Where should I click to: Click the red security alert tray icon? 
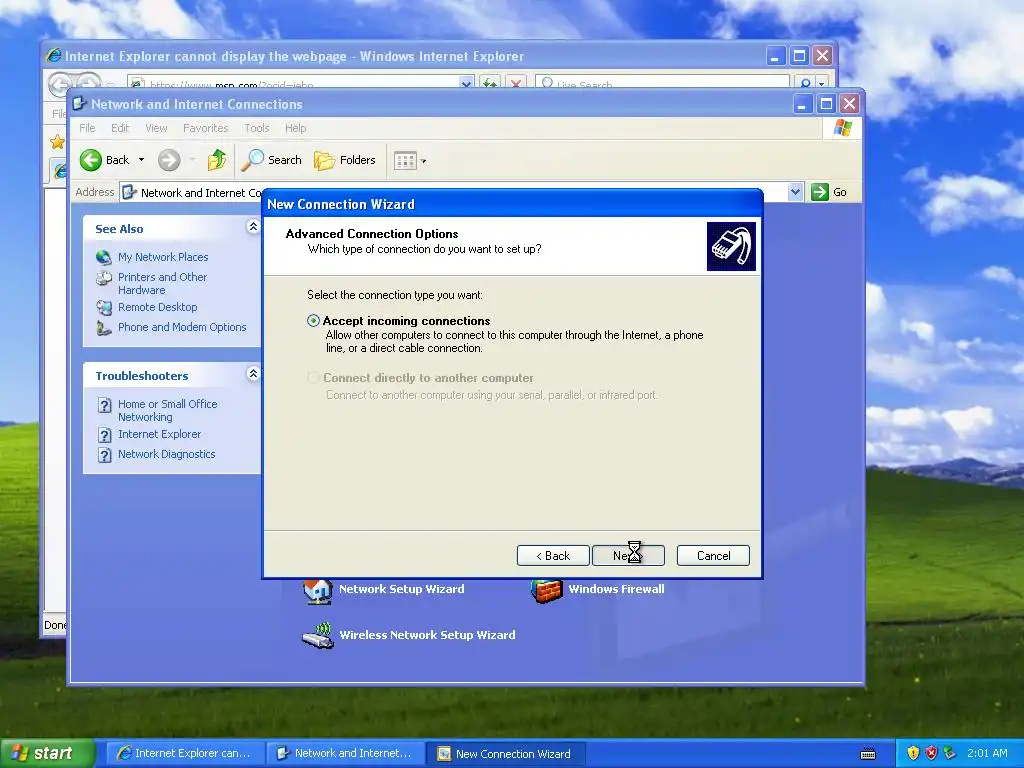coord(931,753)
